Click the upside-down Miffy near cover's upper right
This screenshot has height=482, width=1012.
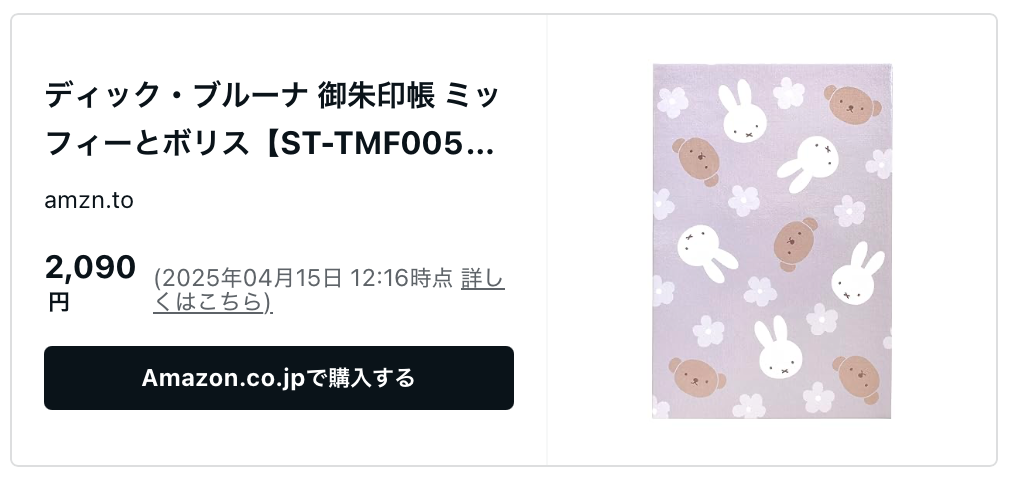[x=809, y=164]
